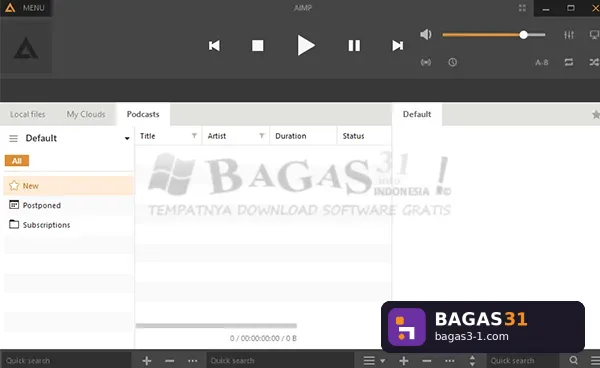Open the Artist column filter icon
The height and width of the screenshot is (368, 600).
262,136
